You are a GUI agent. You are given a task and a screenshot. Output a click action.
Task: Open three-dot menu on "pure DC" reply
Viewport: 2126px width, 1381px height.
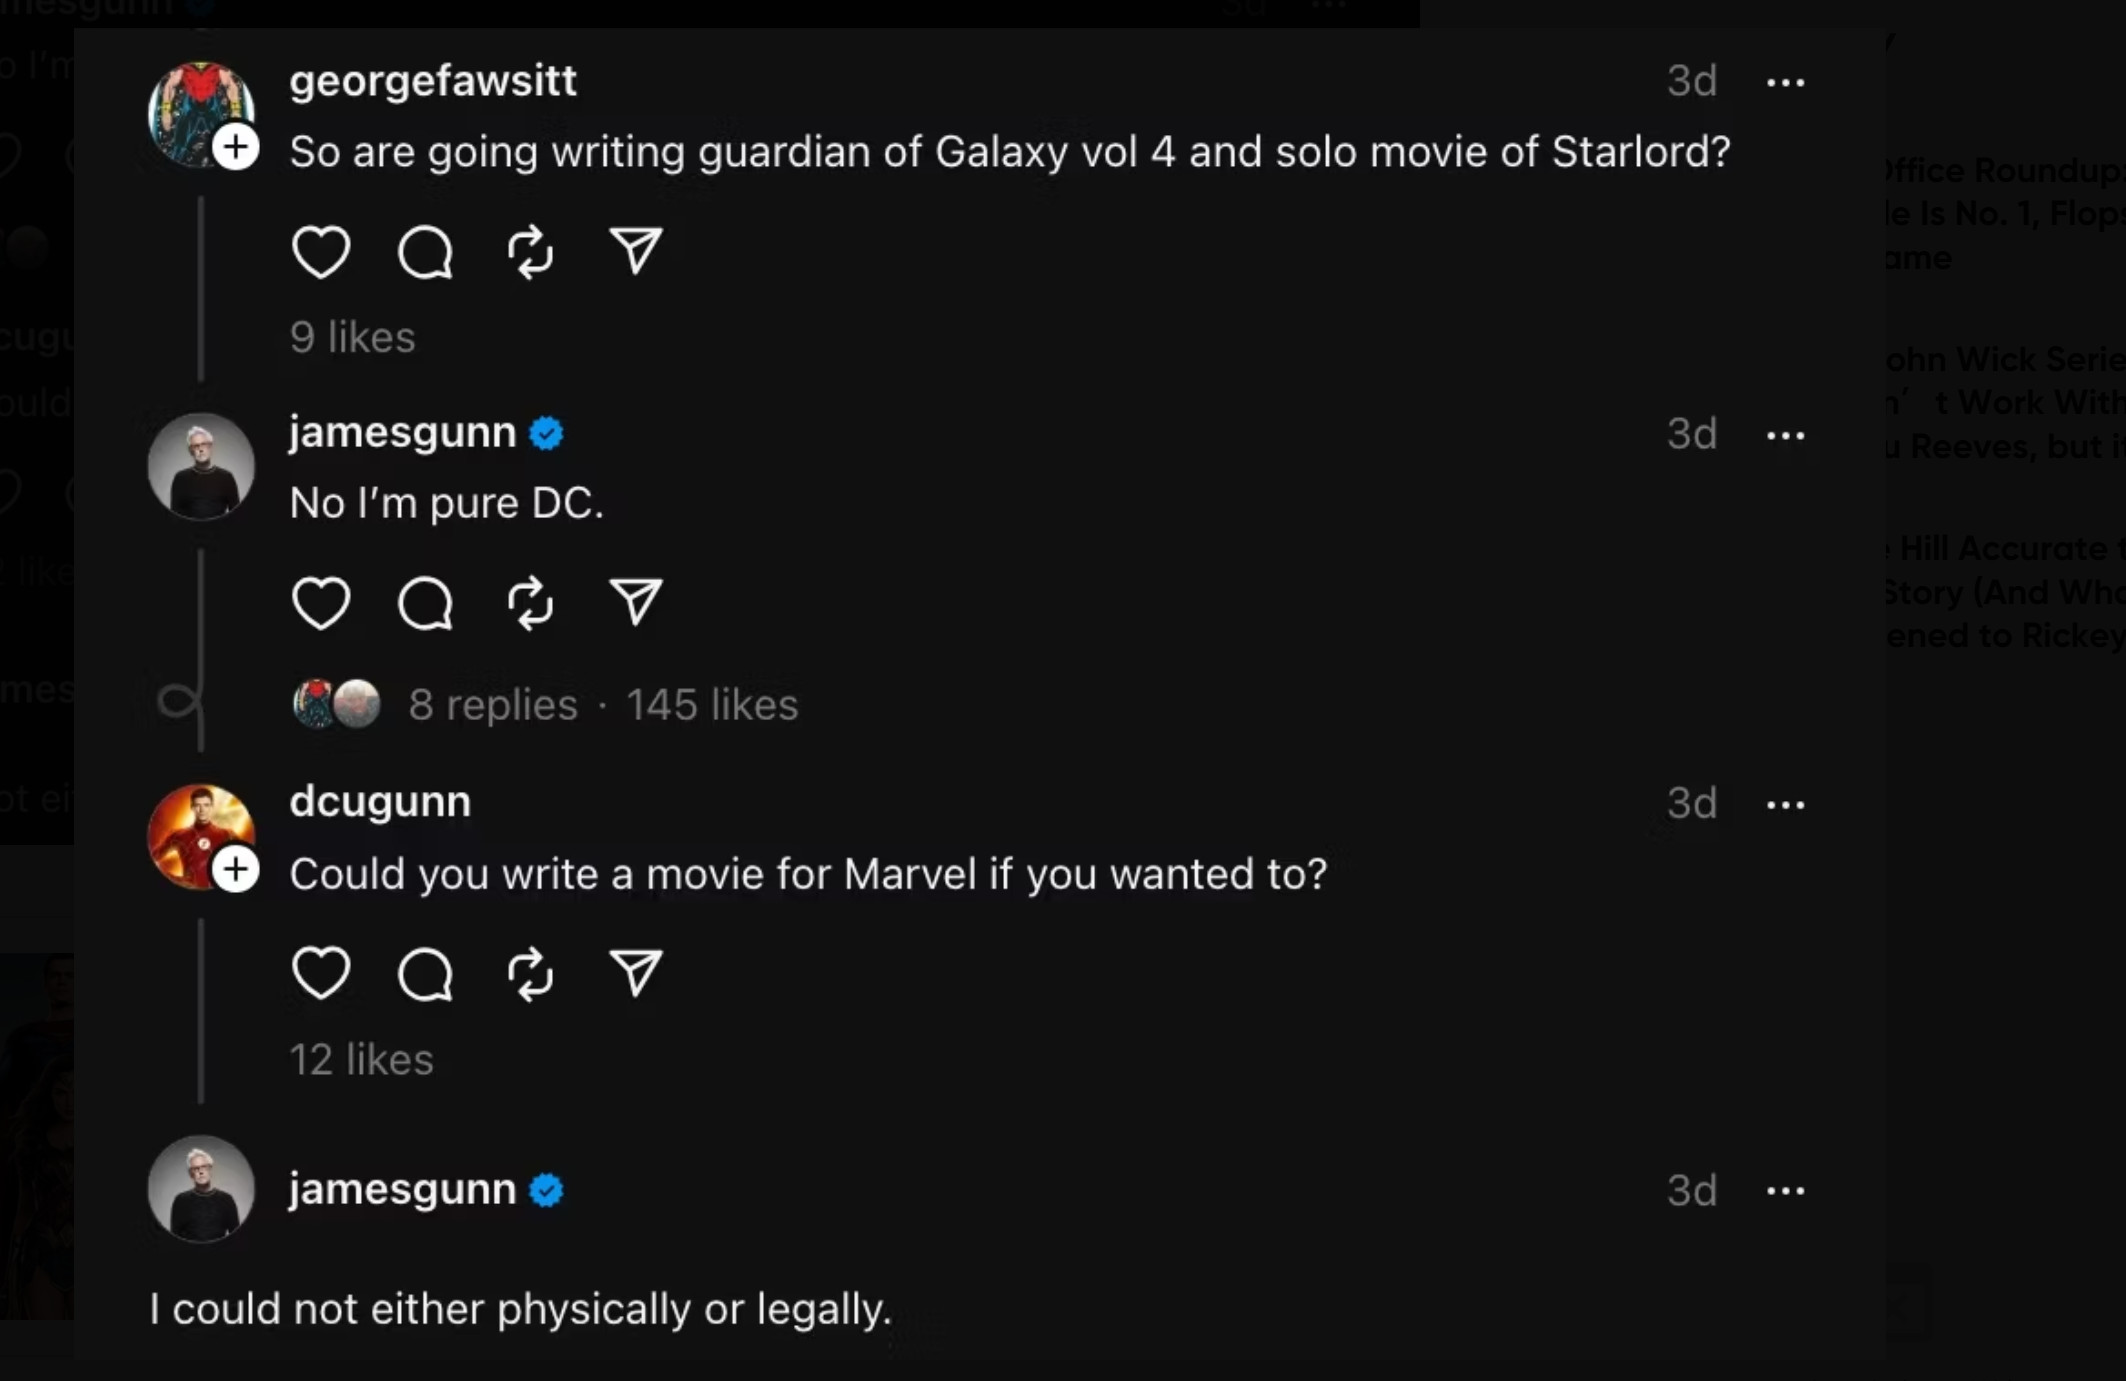pos(1785,436)
